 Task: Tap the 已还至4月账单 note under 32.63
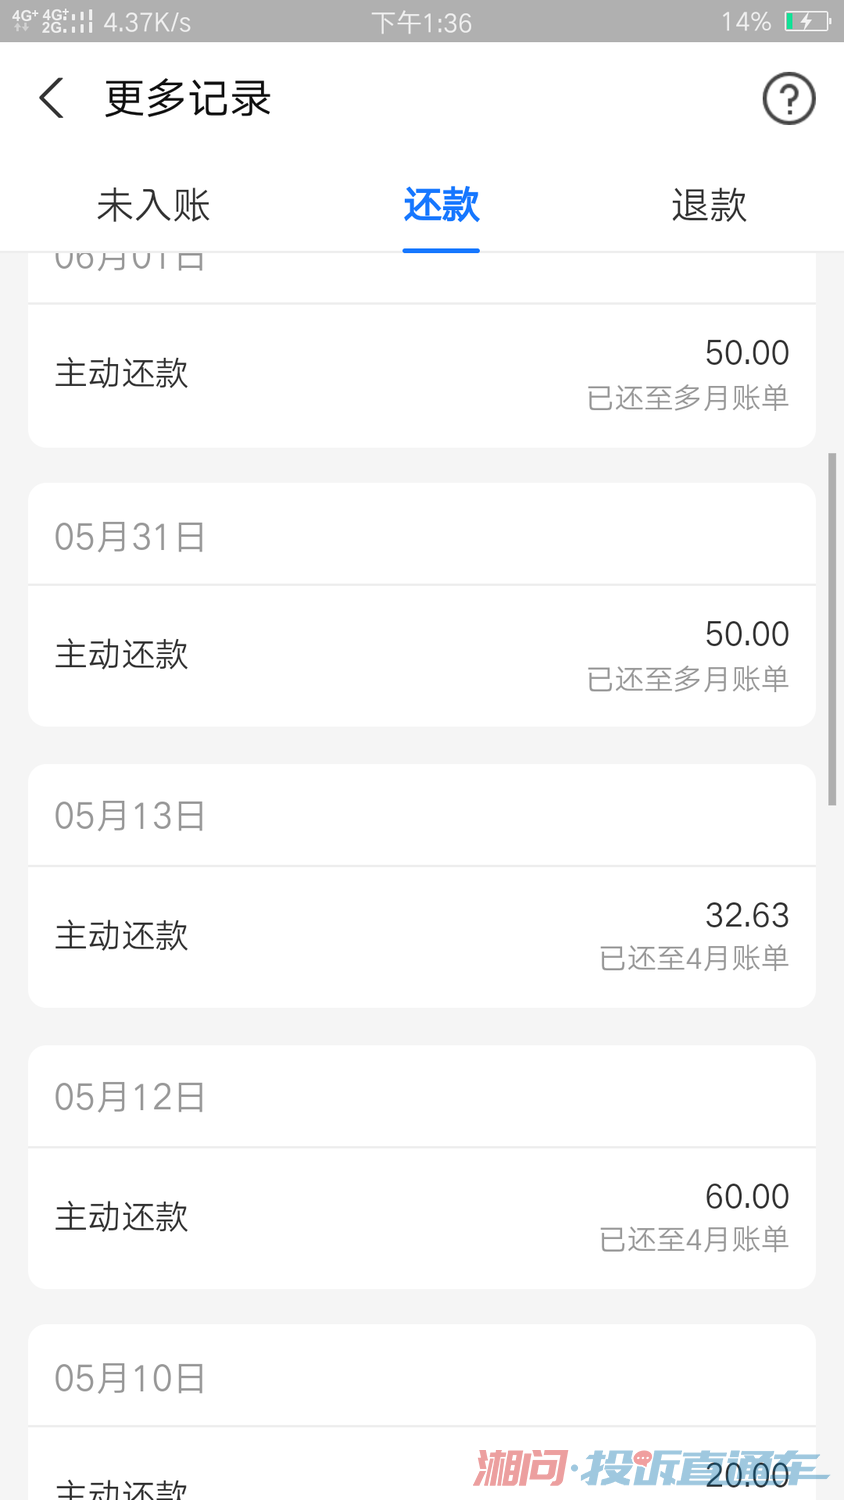click(x=694, y=958)
